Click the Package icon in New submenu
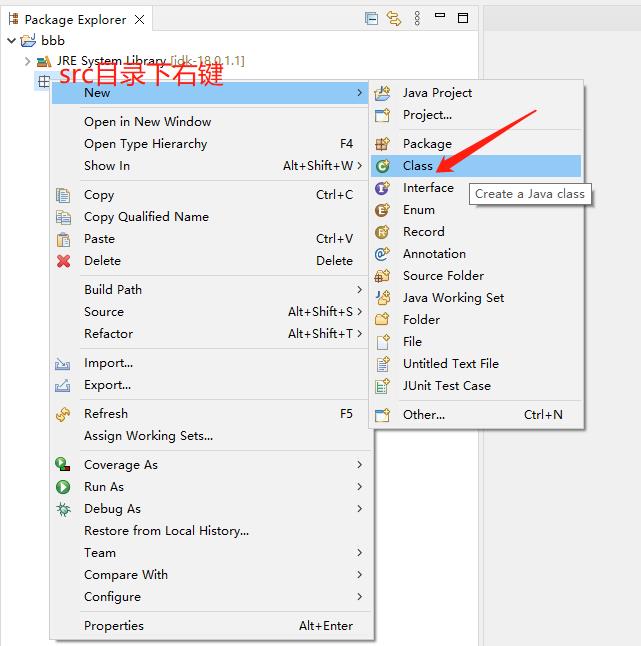This screenshot has height=646, width=641. [x=382, y=144]
